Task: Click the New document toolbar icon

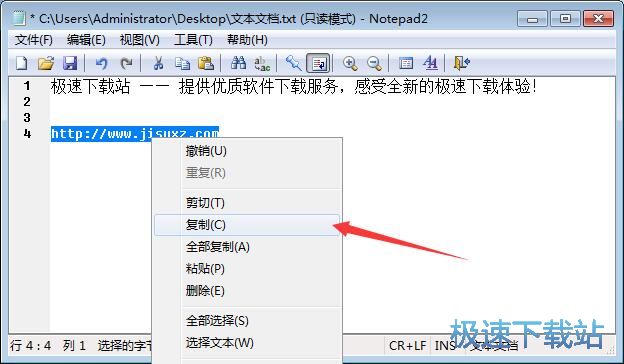Action: tap(21, 63)
